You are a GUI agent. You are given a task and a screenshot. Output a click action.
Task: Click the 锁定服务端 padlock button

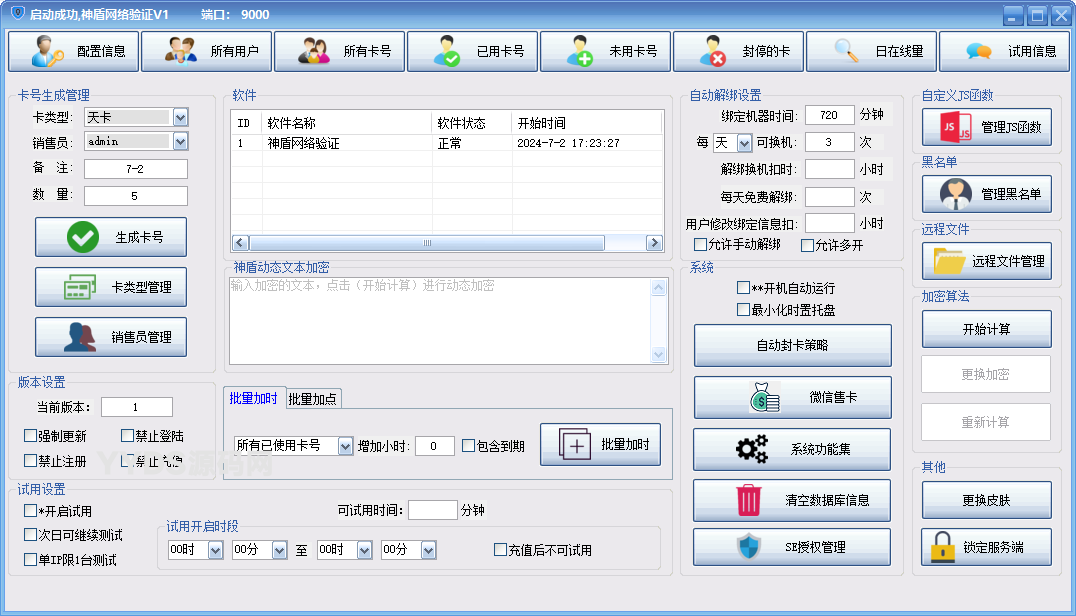tap(986, 547)
